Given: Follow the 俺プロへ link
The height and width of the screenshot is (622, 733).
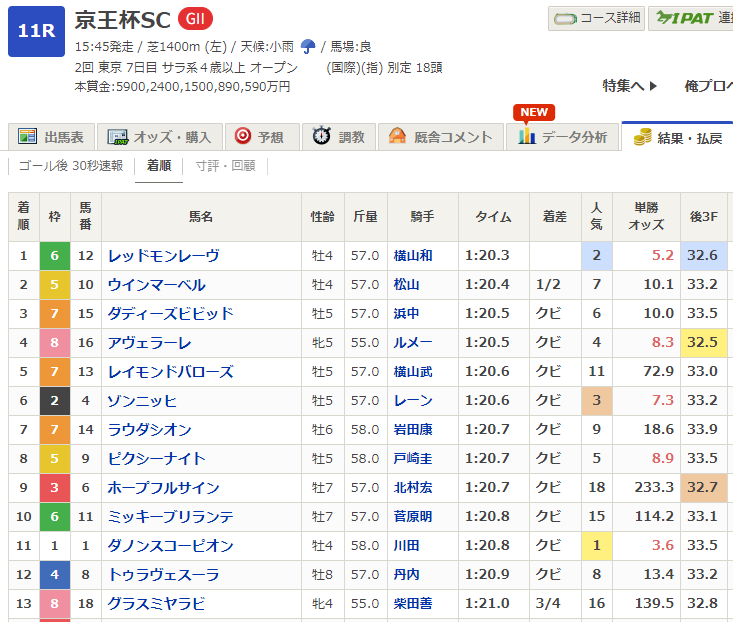Looking at the screenshot, I should pyautogui.click(x=709, y=86).
